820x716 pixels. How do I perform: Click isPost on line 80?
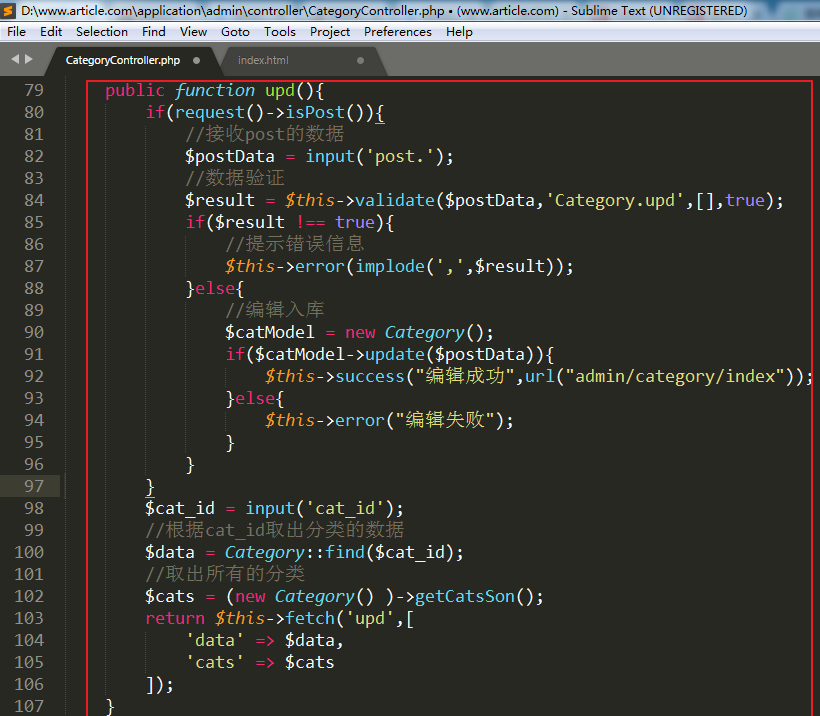[x=315, y=112]
